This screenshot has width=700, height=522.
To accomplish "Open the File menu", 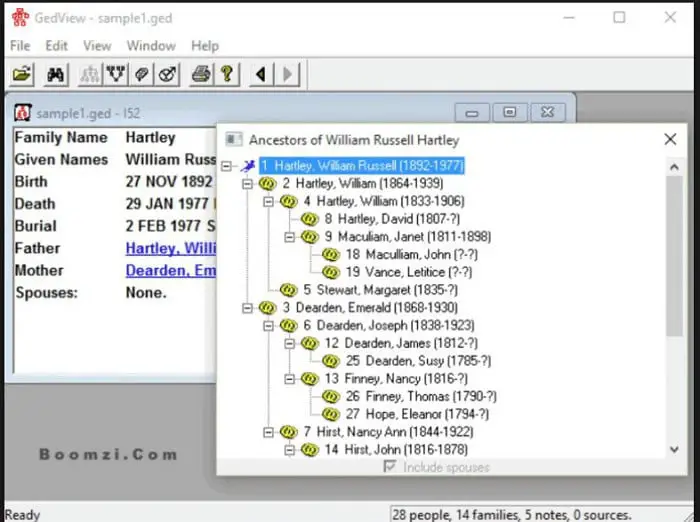I will (x=20, y=46).
